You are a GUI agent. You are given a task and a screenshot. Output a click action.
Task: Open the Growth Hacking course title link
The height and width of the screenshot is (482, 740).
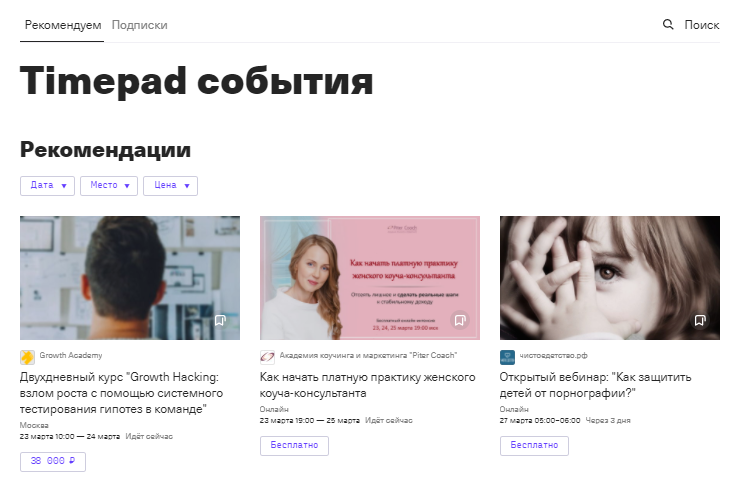pos(121,393)
